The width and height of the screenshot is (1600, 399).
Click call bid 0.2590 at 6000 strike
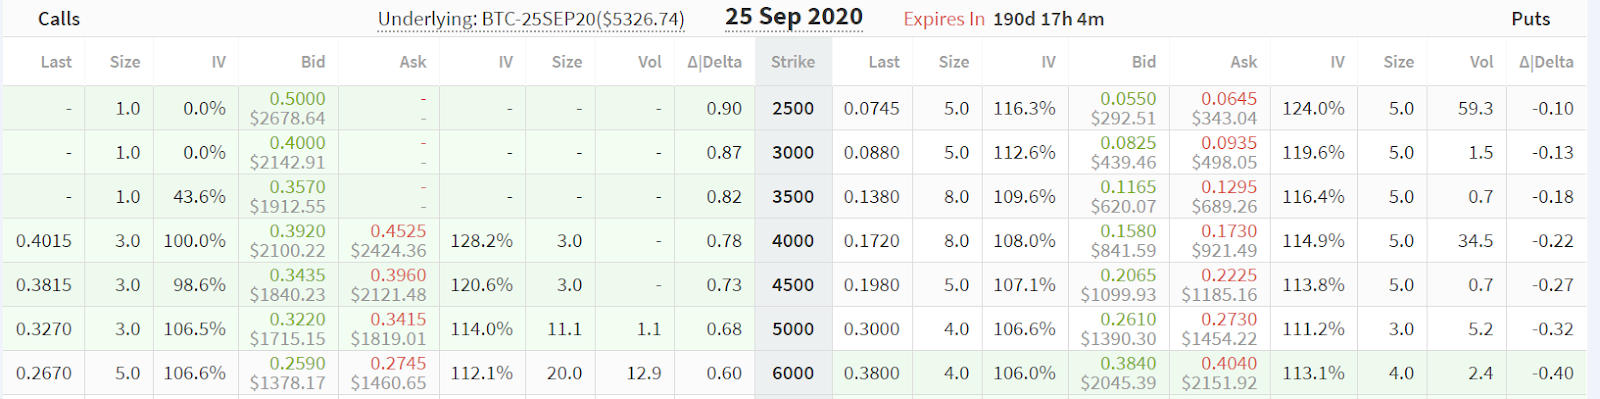coord(298,363)
